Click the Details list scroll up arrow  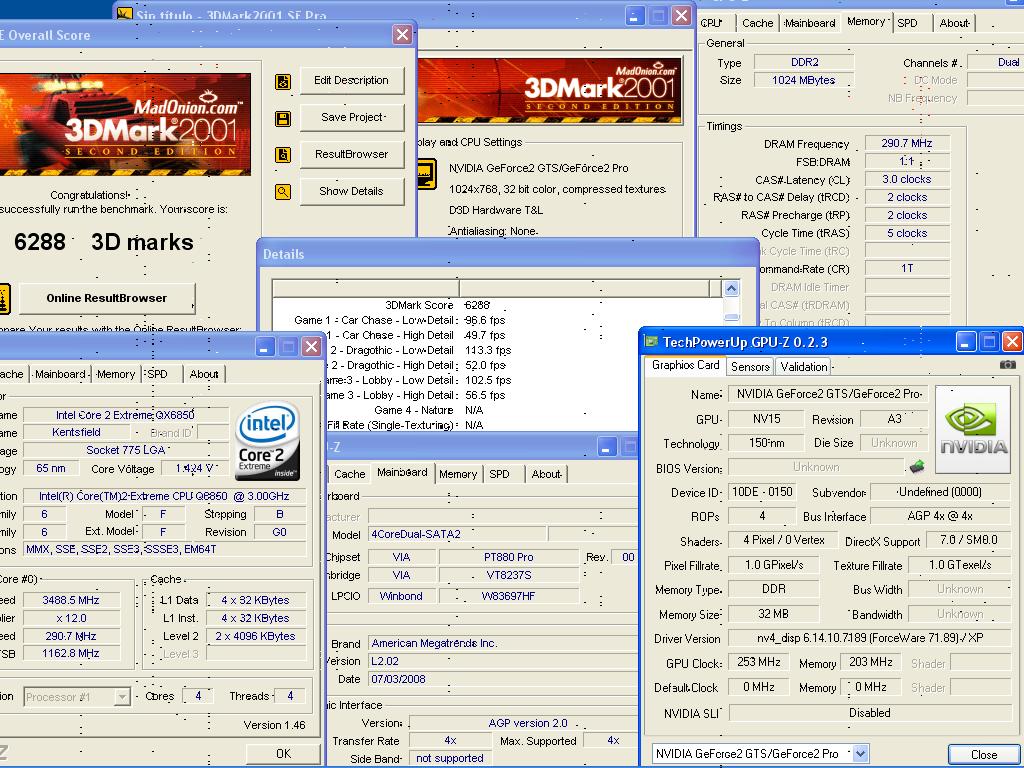731,289
